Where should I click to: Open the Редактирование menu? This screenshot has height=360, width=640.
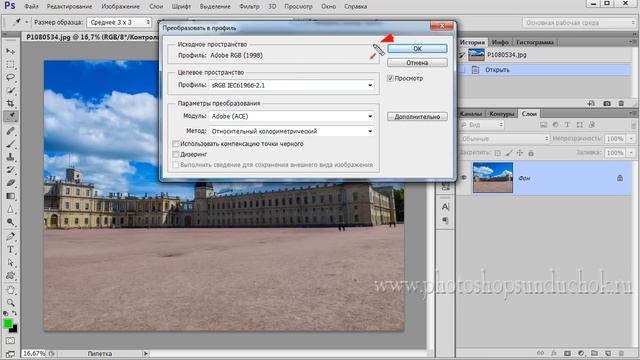69,7
